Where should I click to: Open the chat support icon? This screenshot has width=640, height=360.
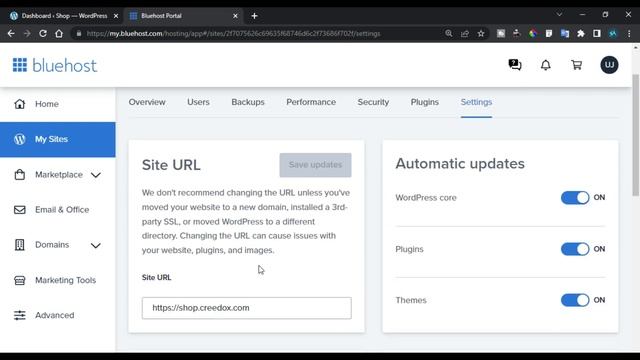point(515,65)
